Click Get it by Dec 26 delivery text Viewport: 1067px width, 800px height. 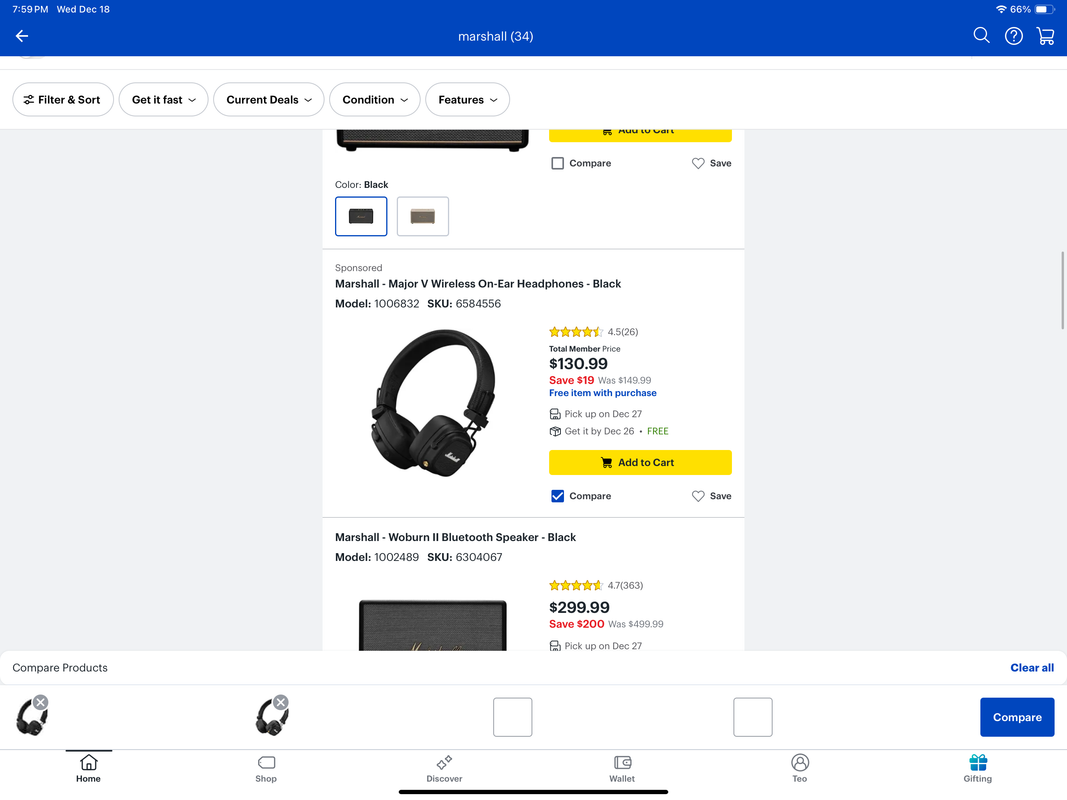pos(599,431)
